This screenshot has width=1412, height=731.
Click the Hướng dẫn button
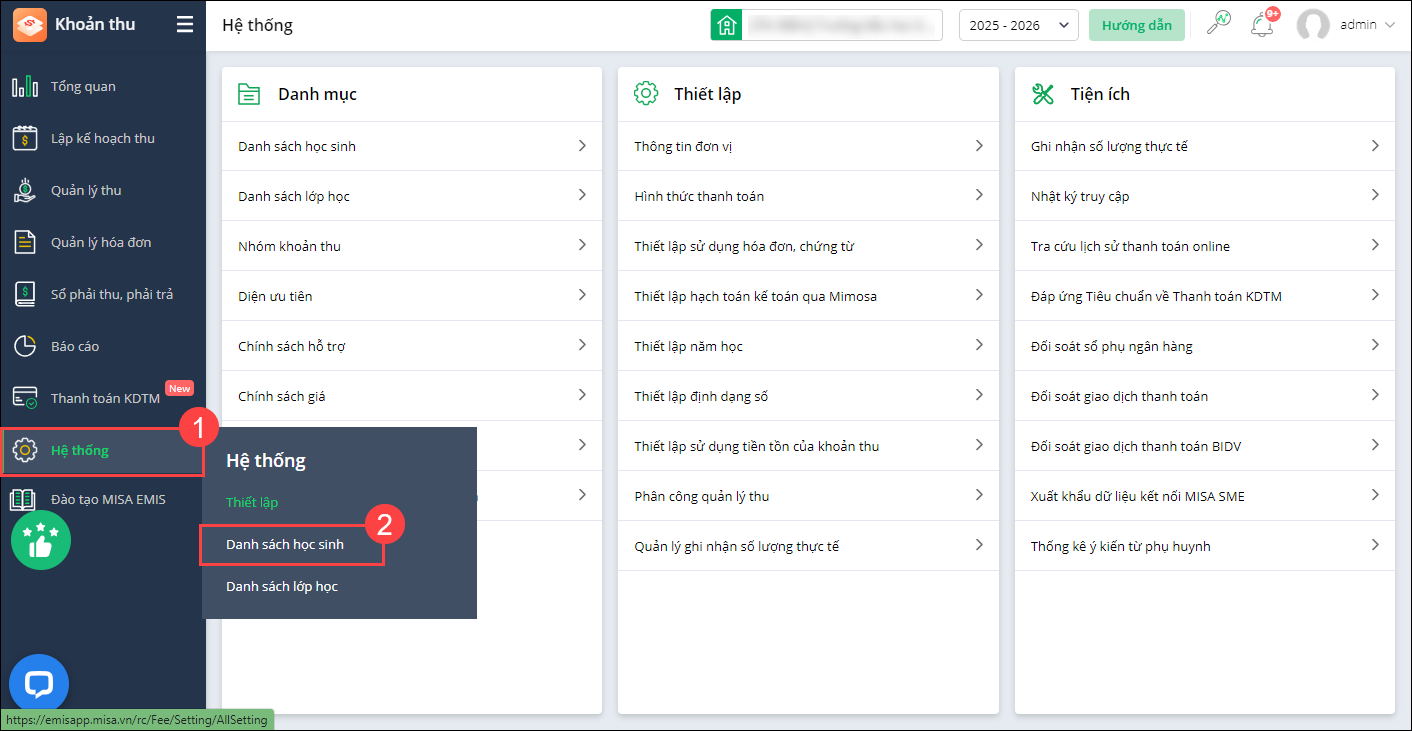1137,25
